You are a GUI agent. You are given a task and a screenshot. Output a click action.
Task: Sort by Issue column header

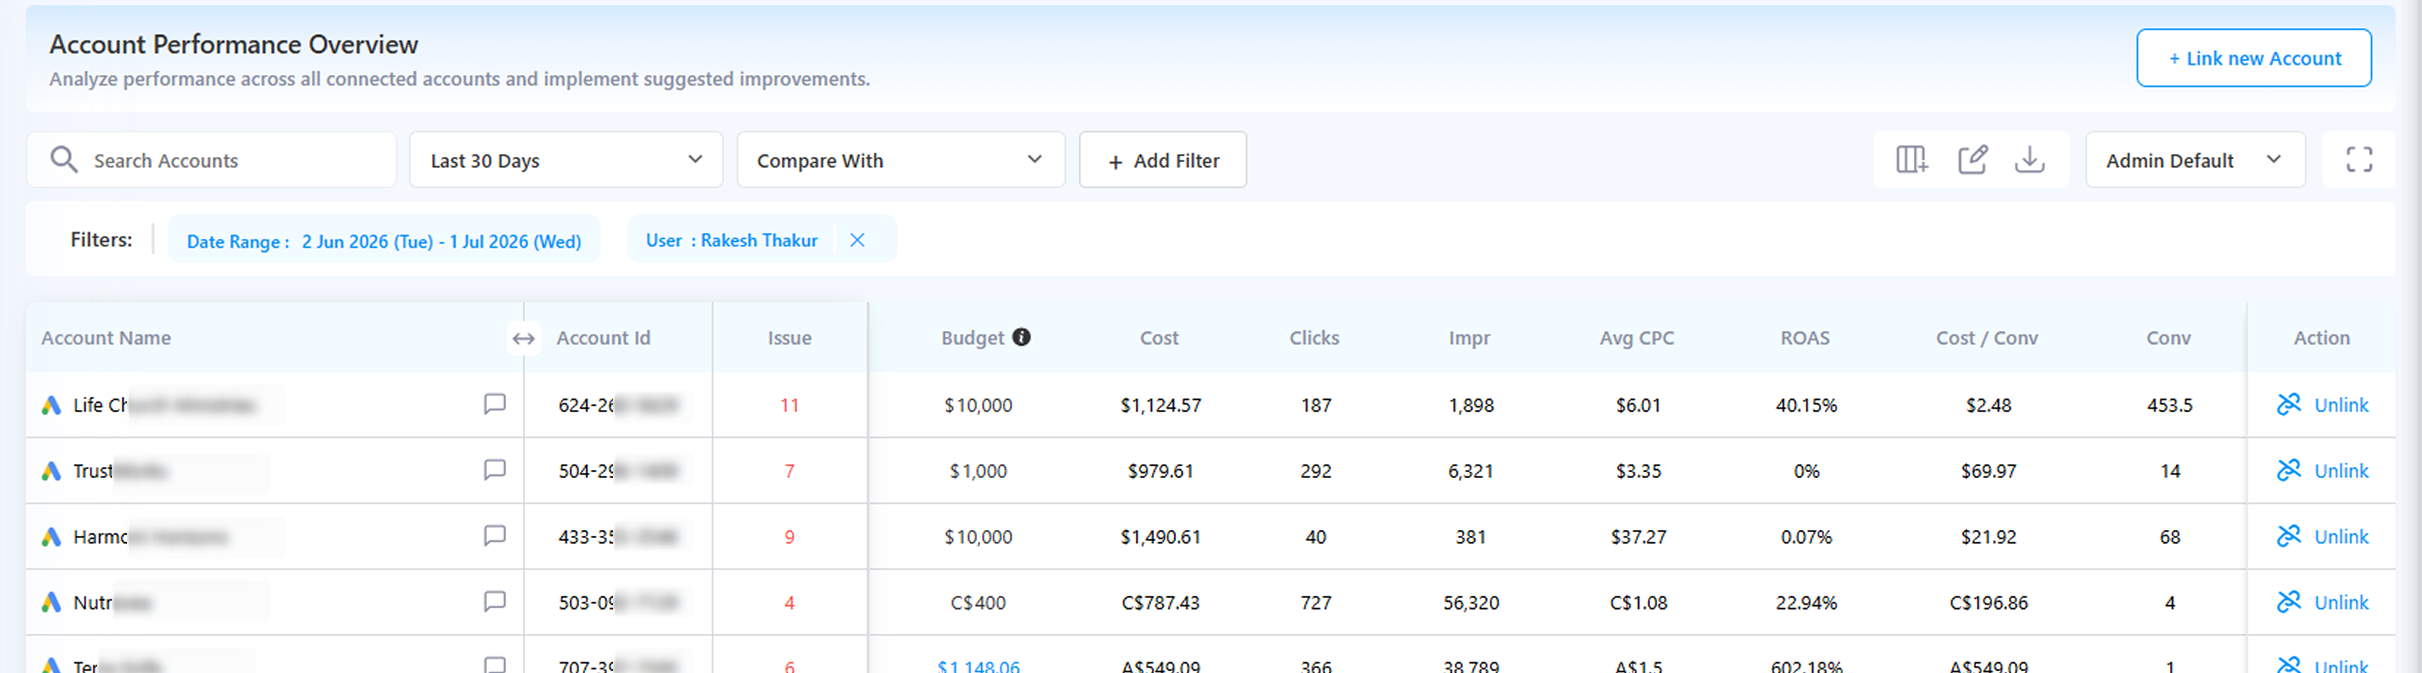(x=789, y=338)
